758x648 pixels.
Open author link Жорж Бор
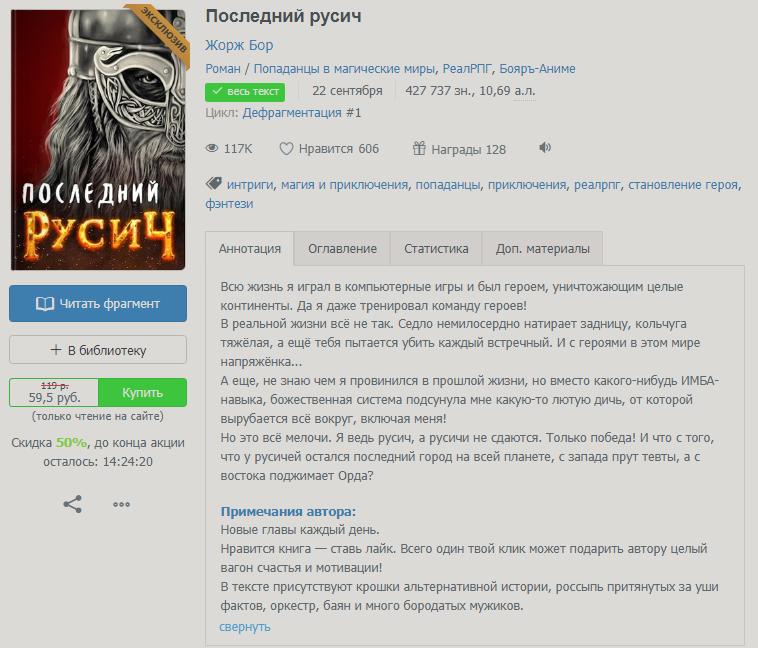[239, 45]
